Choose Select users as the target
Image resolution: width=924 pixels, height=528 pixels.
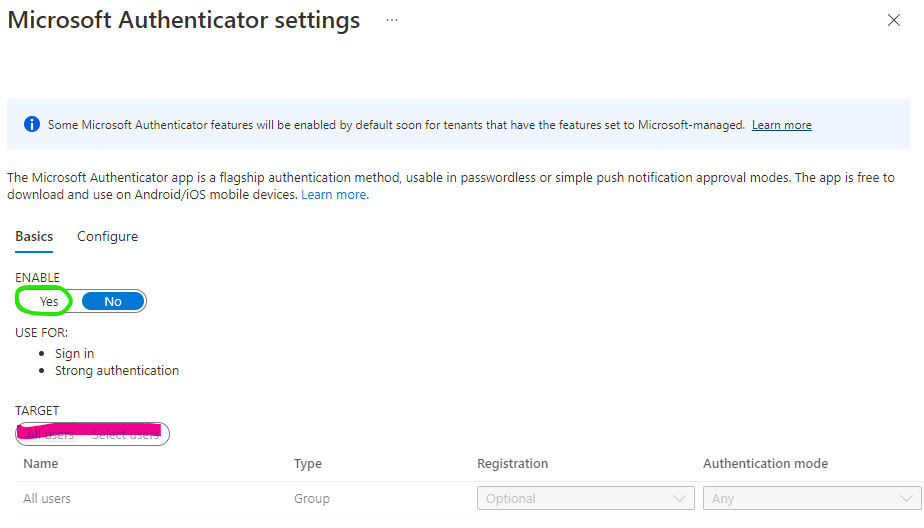tap(125, 434)
